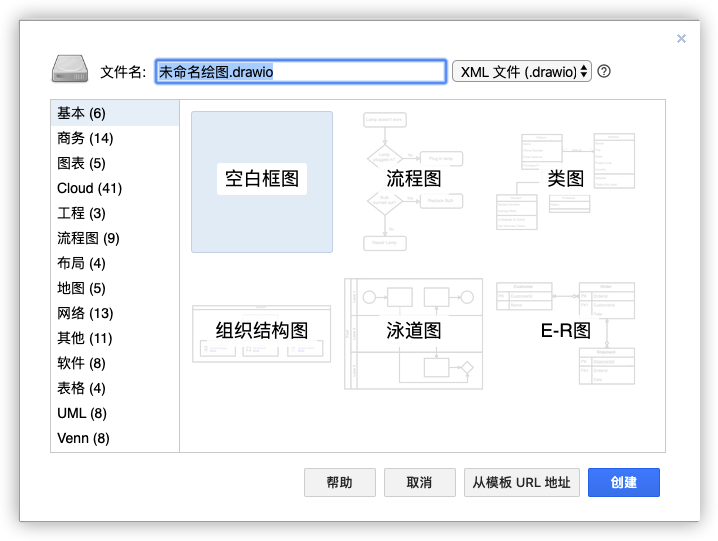Click the 文件名 text input field

(x=300, y=72)
